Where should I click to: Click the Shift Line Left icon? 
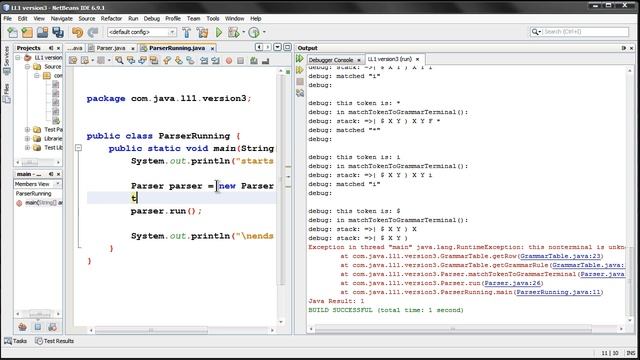click(x=204, y=60)
